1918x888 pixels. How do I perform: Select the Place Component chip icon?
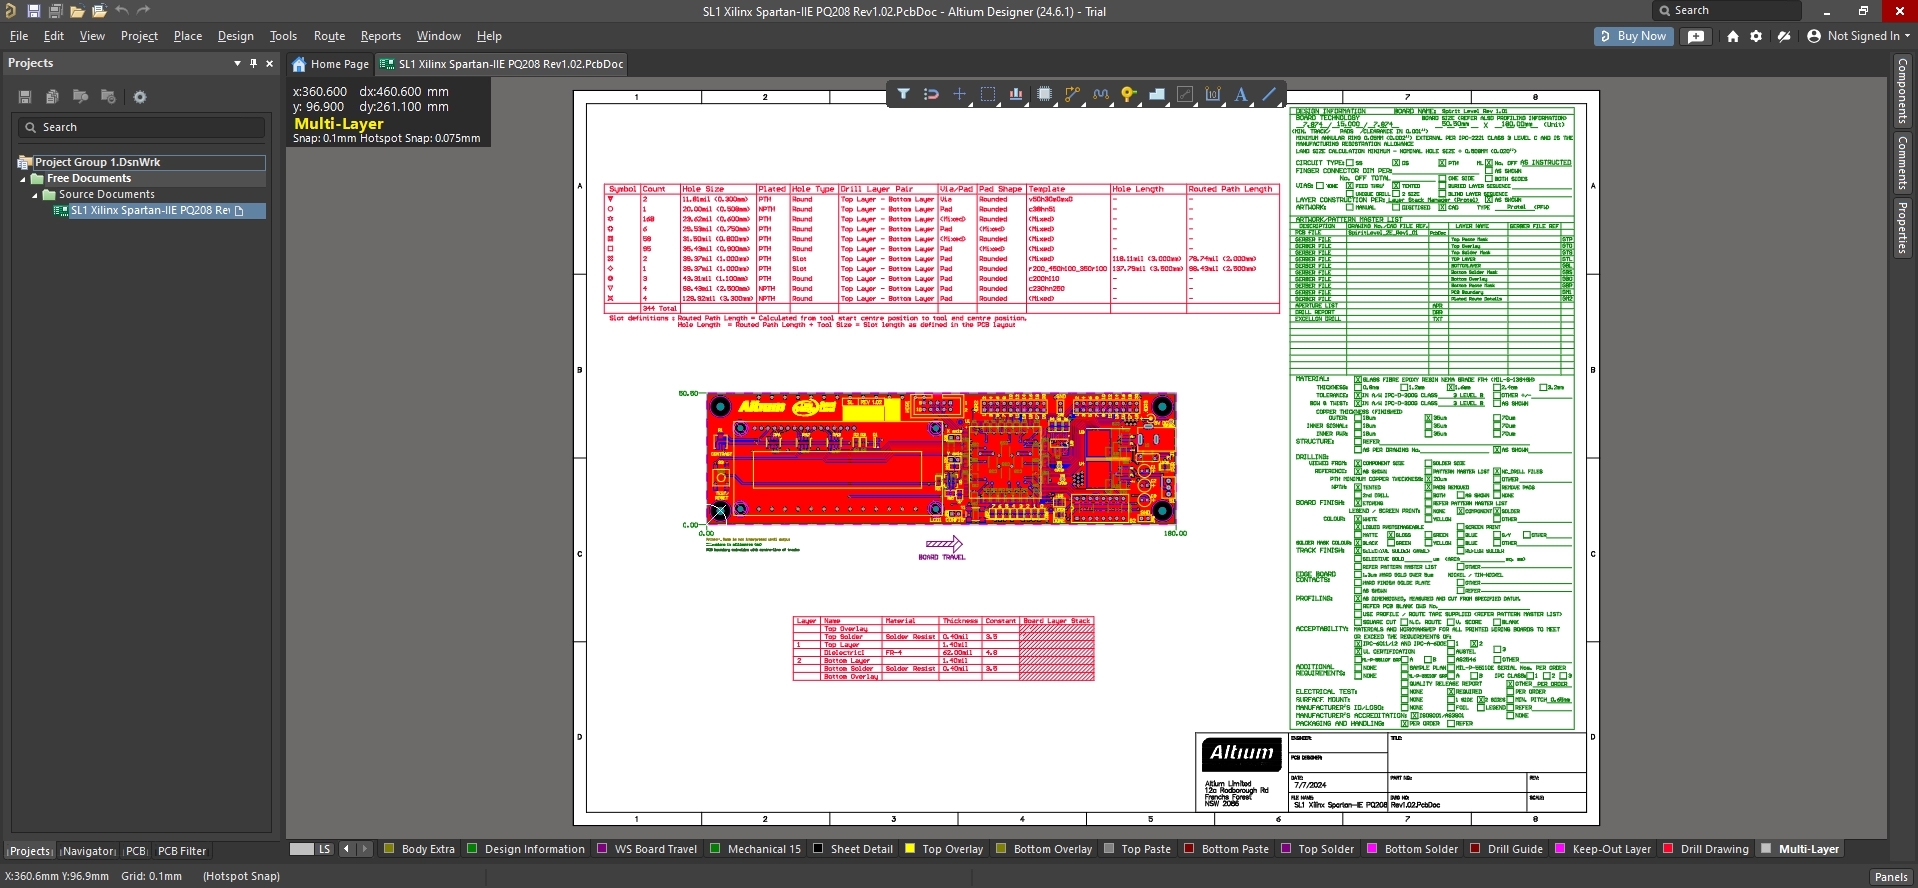pyautogui.click(x=1044, y=94)
